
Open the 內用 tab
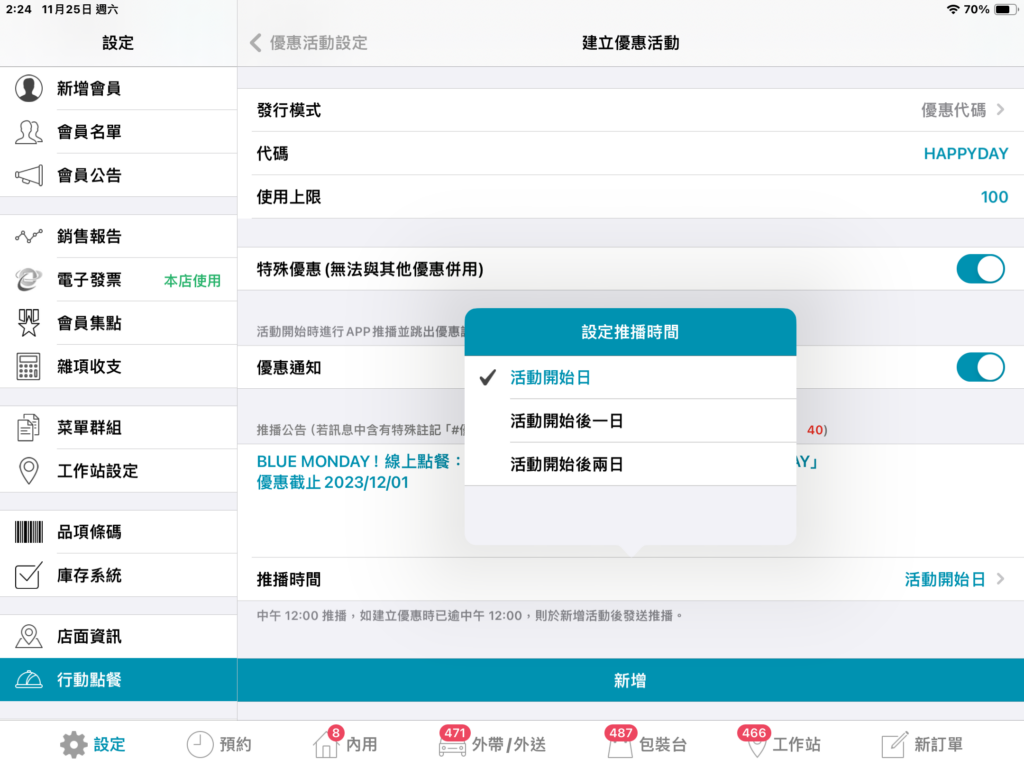click(x=345, y=744)
